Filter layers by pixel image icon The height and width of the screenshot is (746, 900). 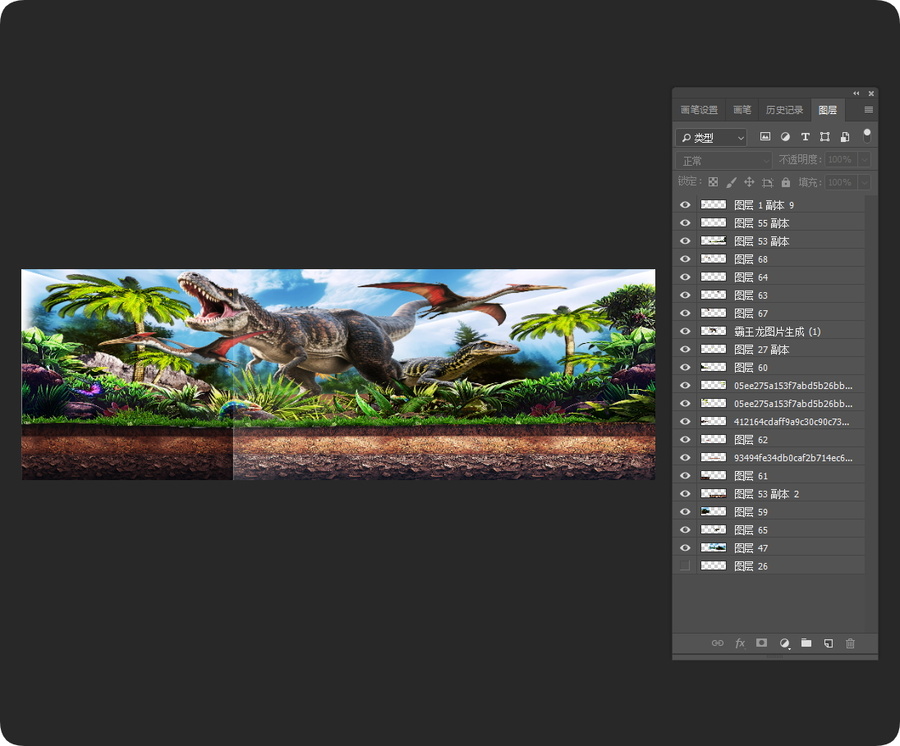point(765,137)
